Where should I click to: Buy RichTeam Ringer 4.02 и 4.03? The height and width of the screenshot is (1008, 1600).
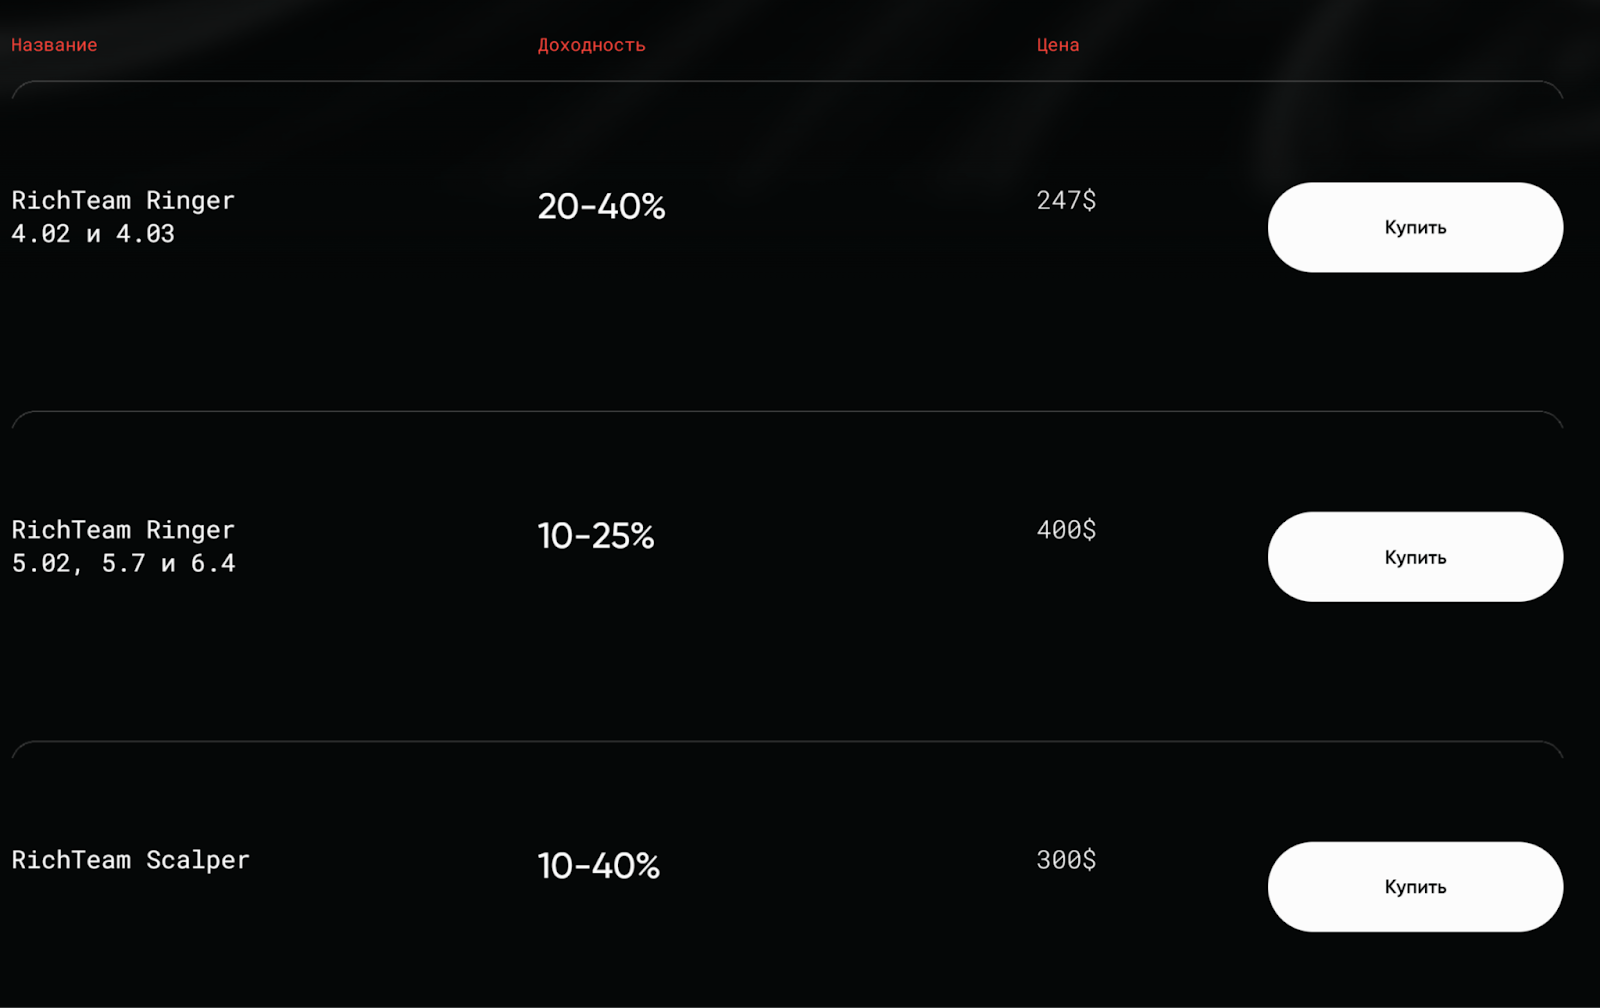[1414, 227]
